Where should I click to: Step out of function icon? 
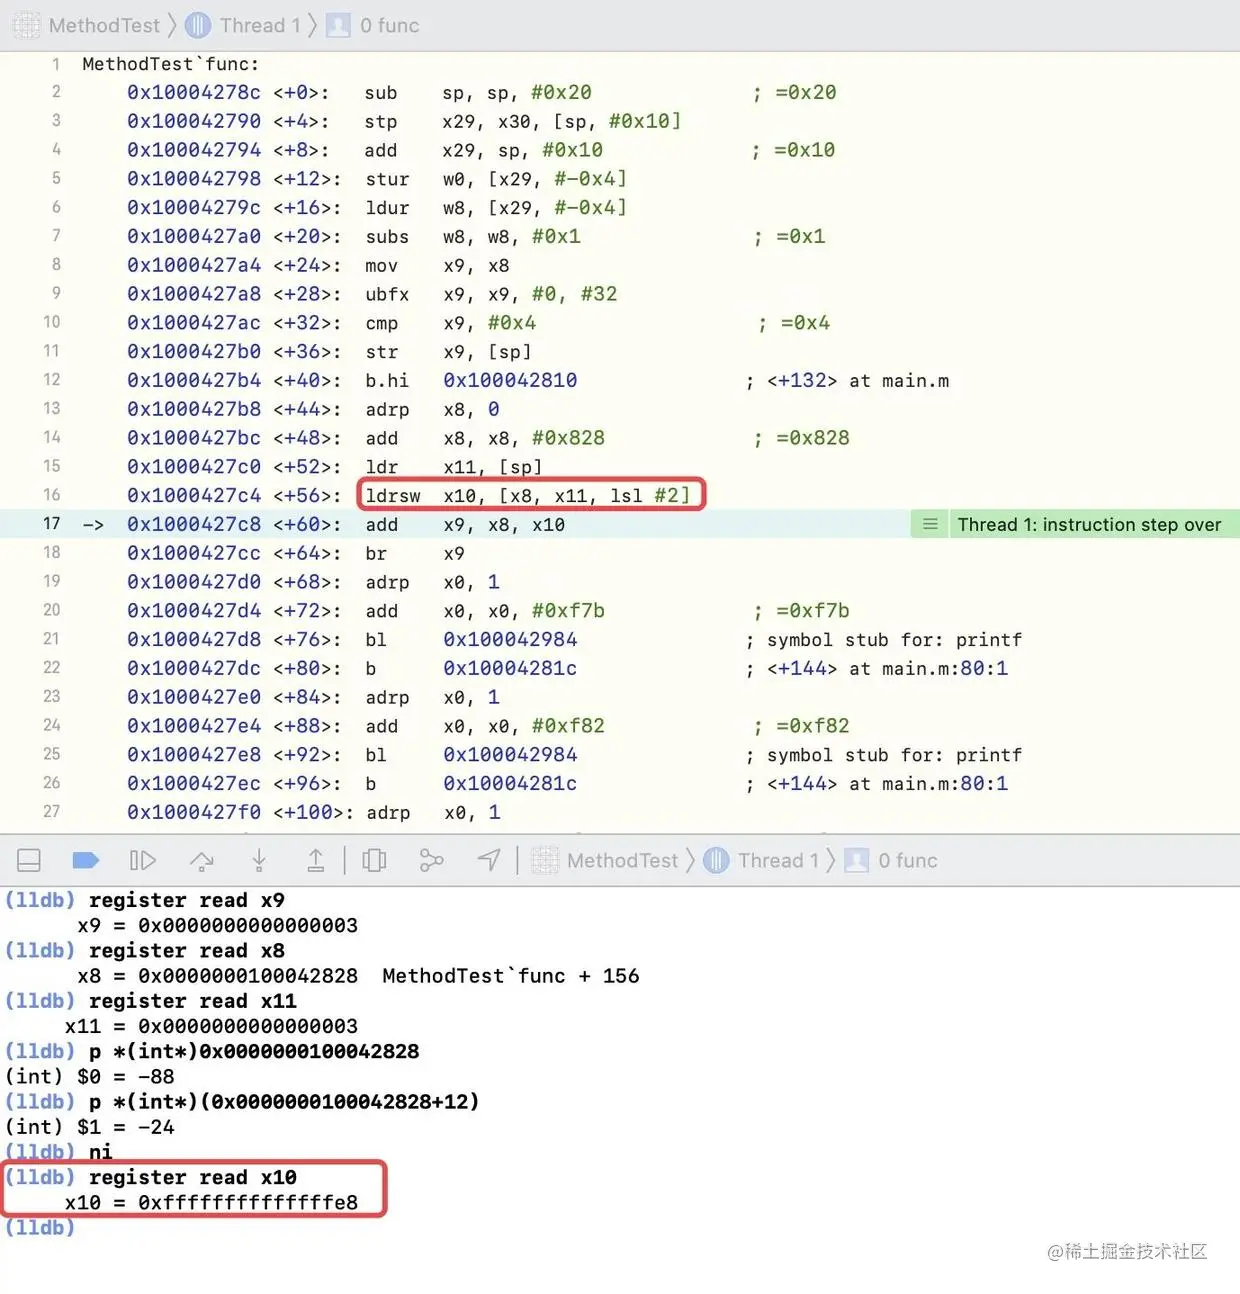(315, 861)
